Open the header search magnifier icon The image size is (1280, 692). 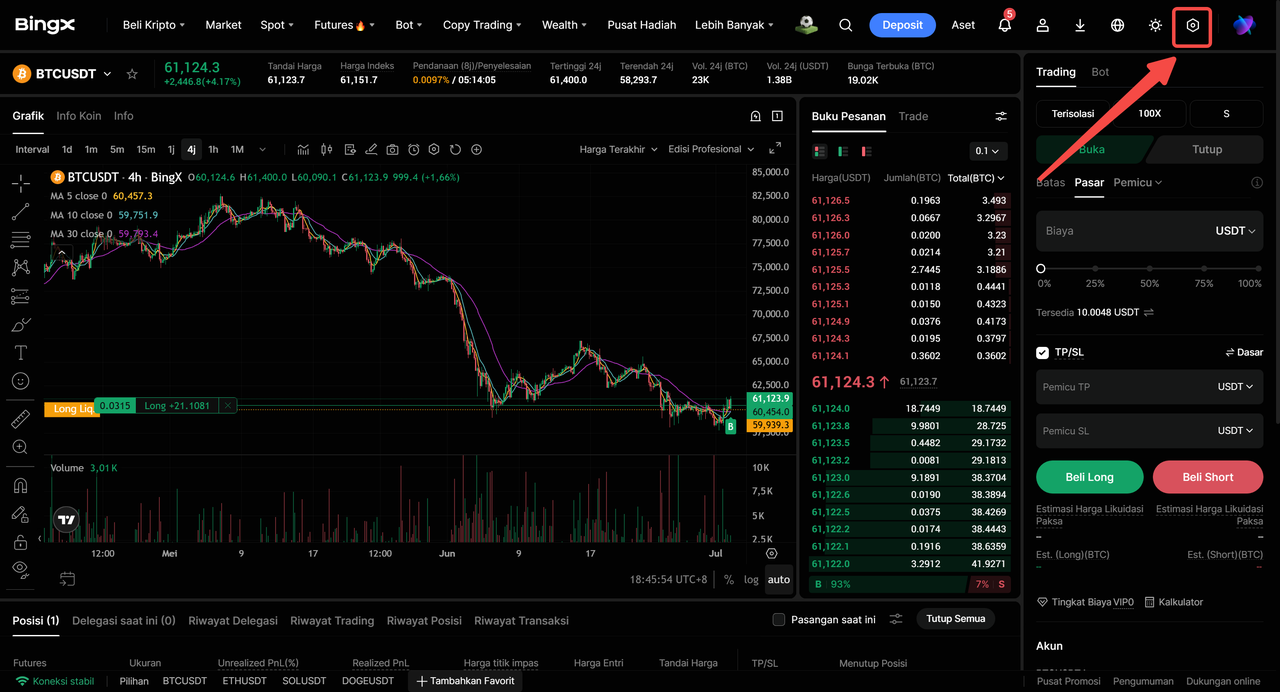[x=846, y=25]
